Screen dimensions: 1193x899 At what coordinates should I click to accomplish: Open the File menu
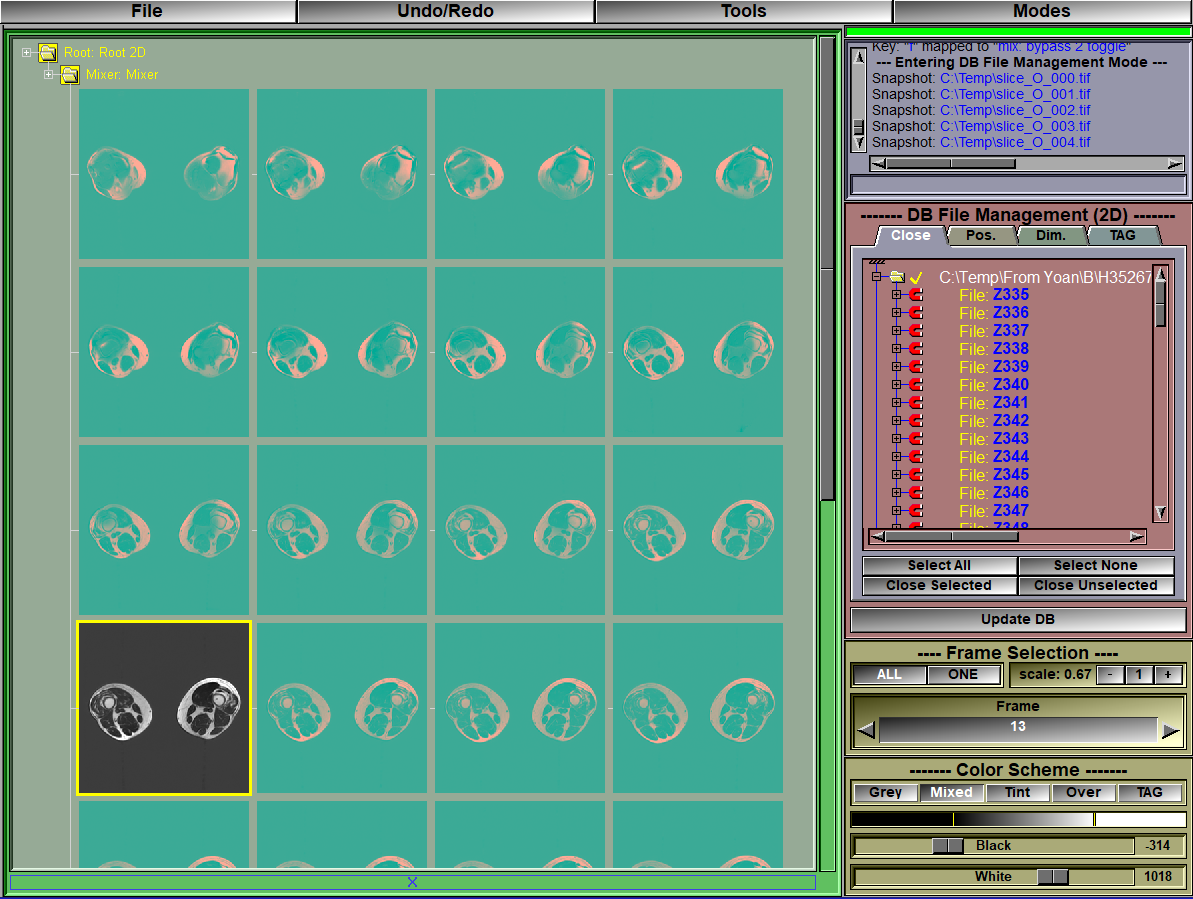[148, 11]
